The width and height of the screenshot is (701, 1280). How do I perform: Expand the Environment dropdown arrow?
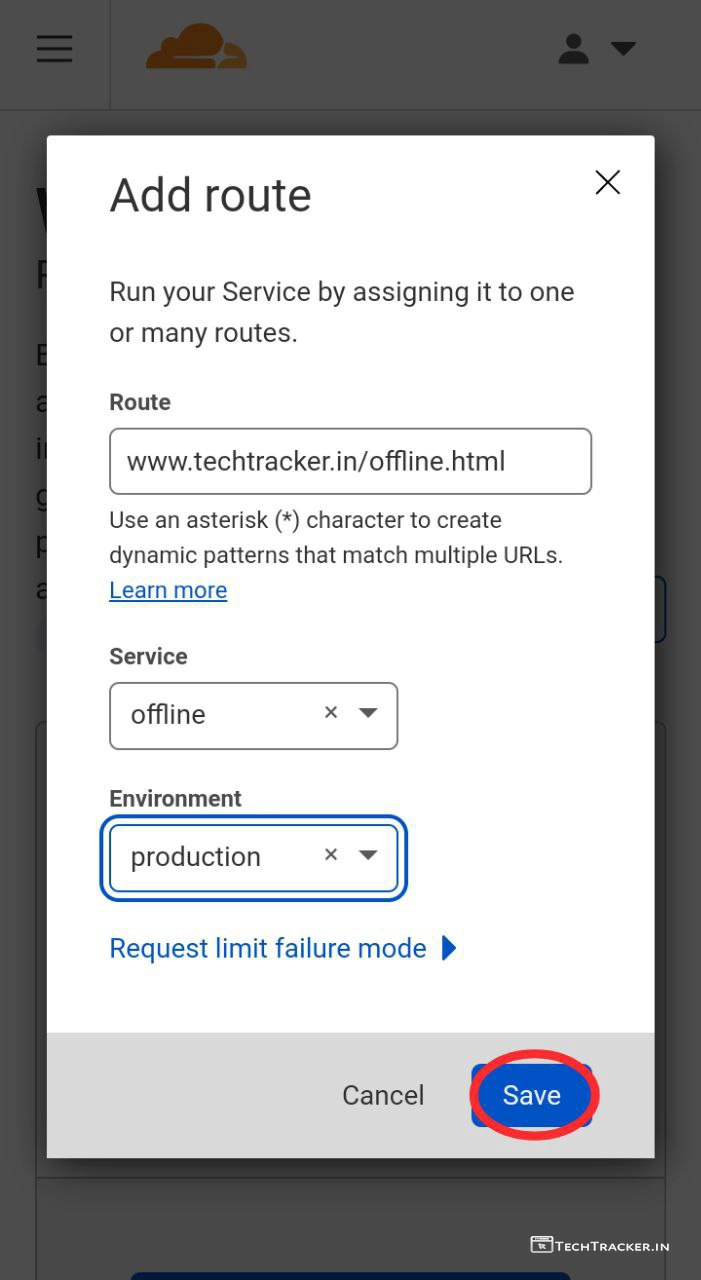pyautogui.click(x=368, y=855)
